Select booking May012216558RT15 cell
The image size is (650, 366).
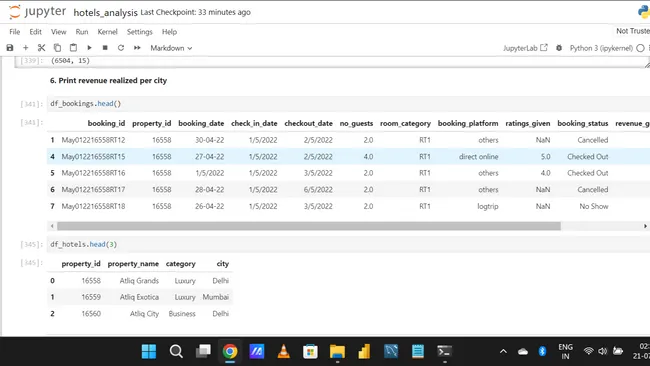point(93,157)
